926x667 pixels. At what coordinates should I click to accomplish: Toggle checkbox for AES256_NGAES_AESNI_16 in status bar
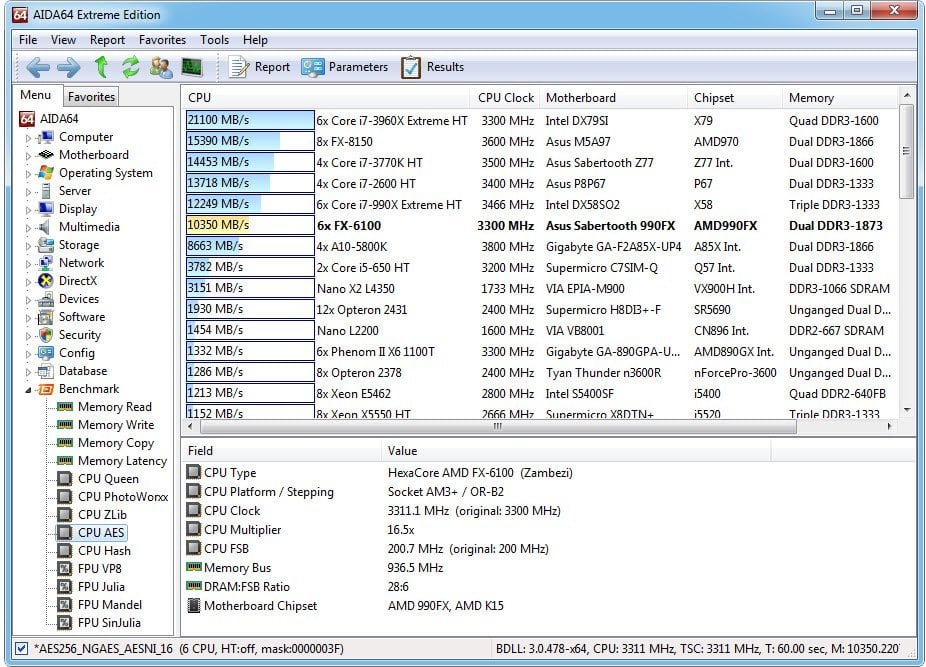point(22,648)
